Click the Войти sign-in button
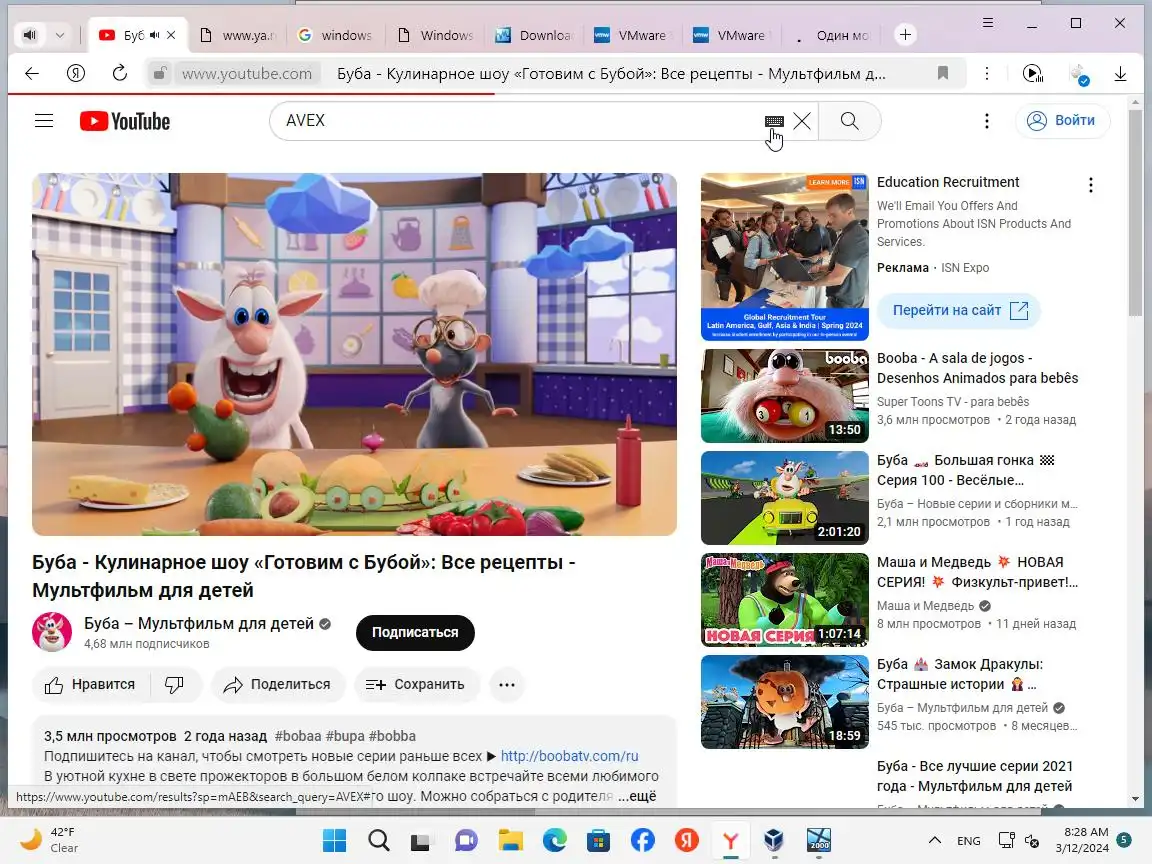This screenshot has height=864, width=1152. [1062, 120]
